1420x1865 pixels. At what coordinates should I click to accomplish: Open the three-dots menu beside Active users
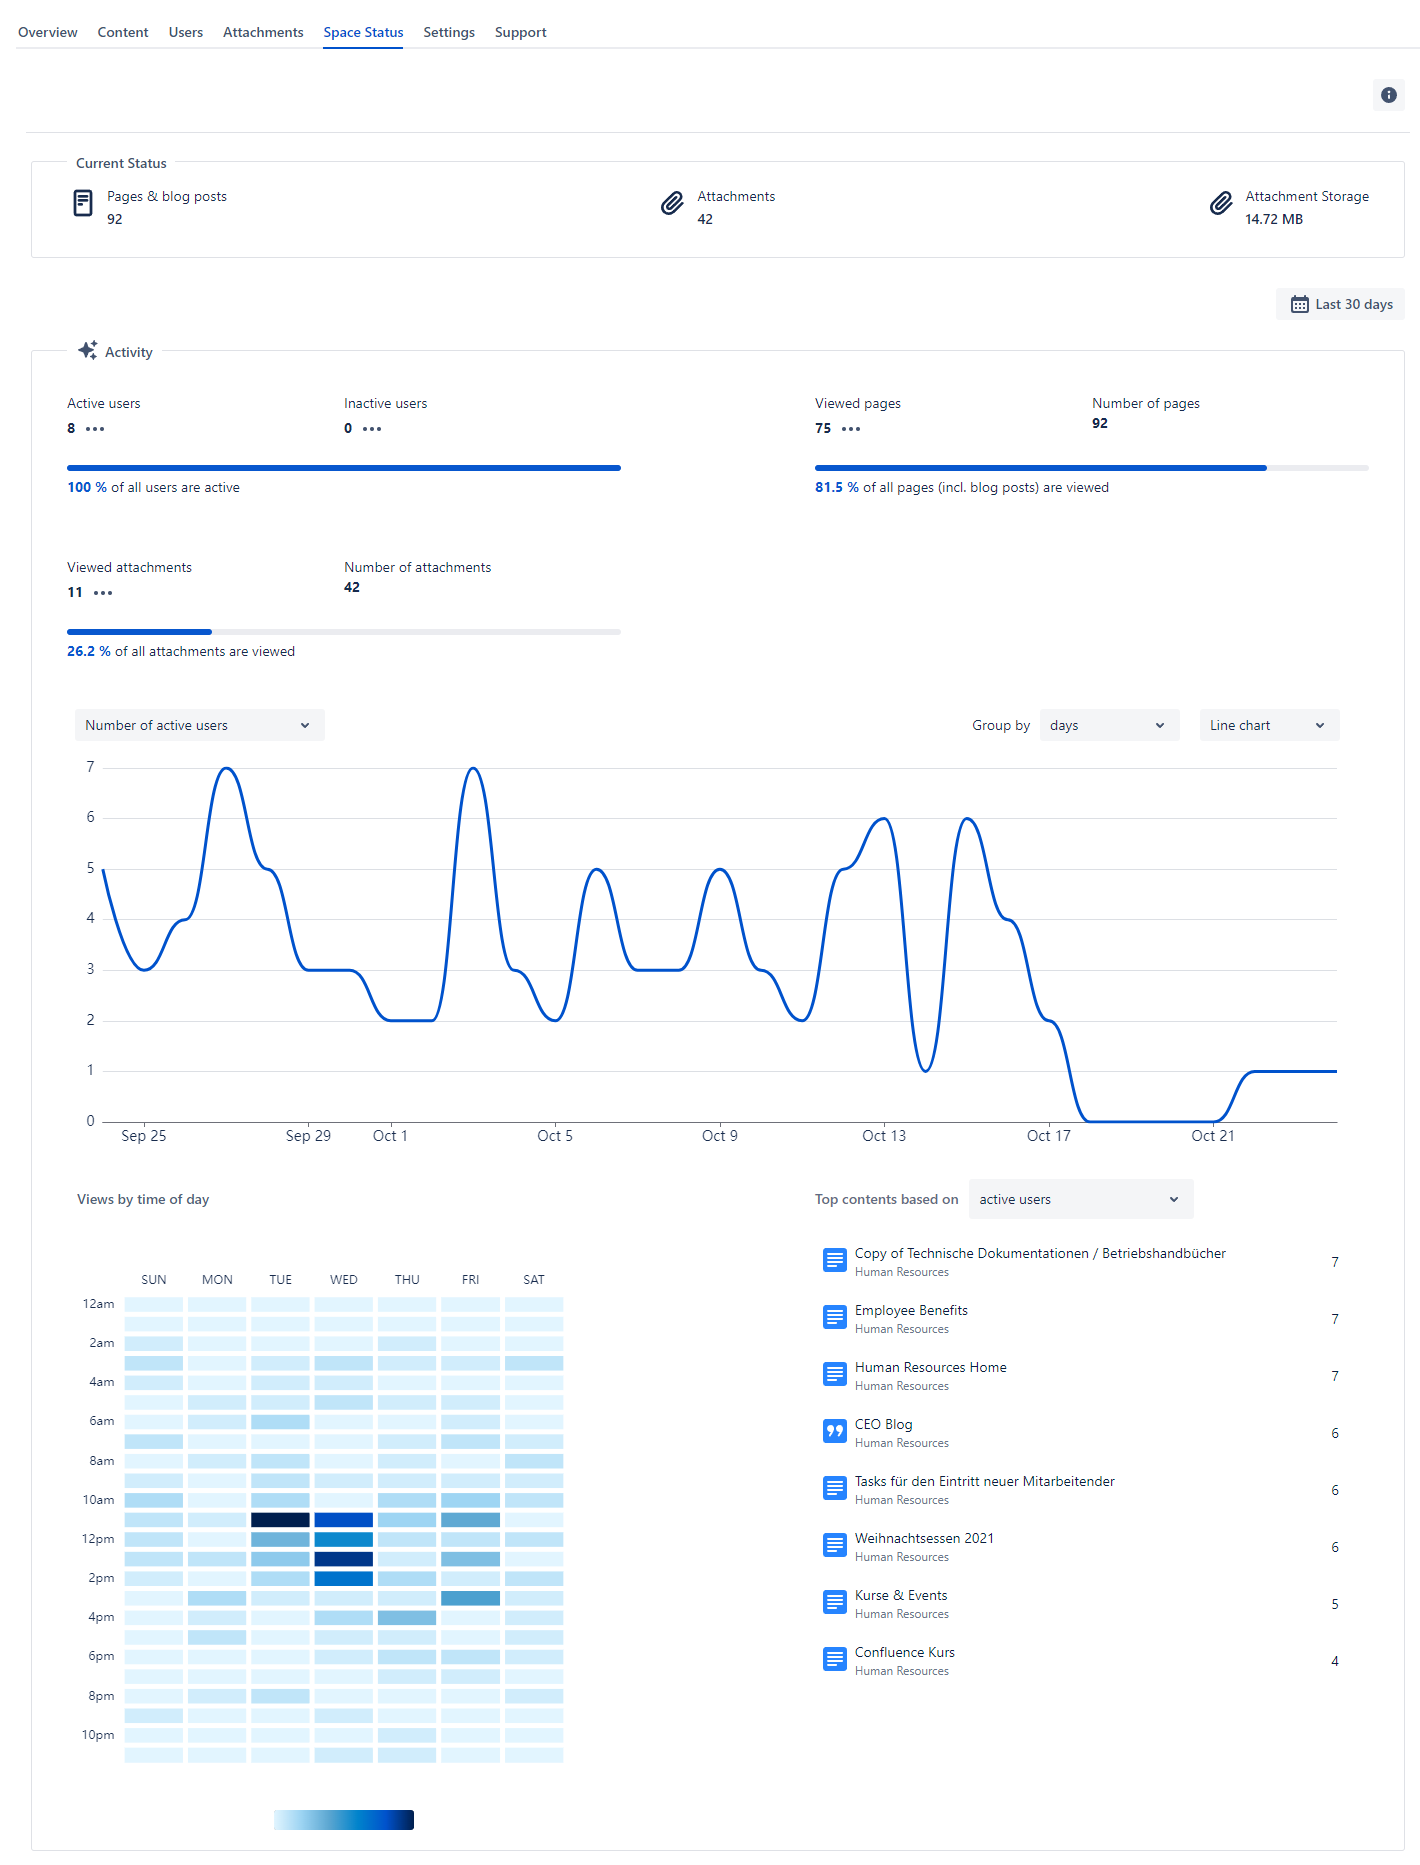[95, 429]
